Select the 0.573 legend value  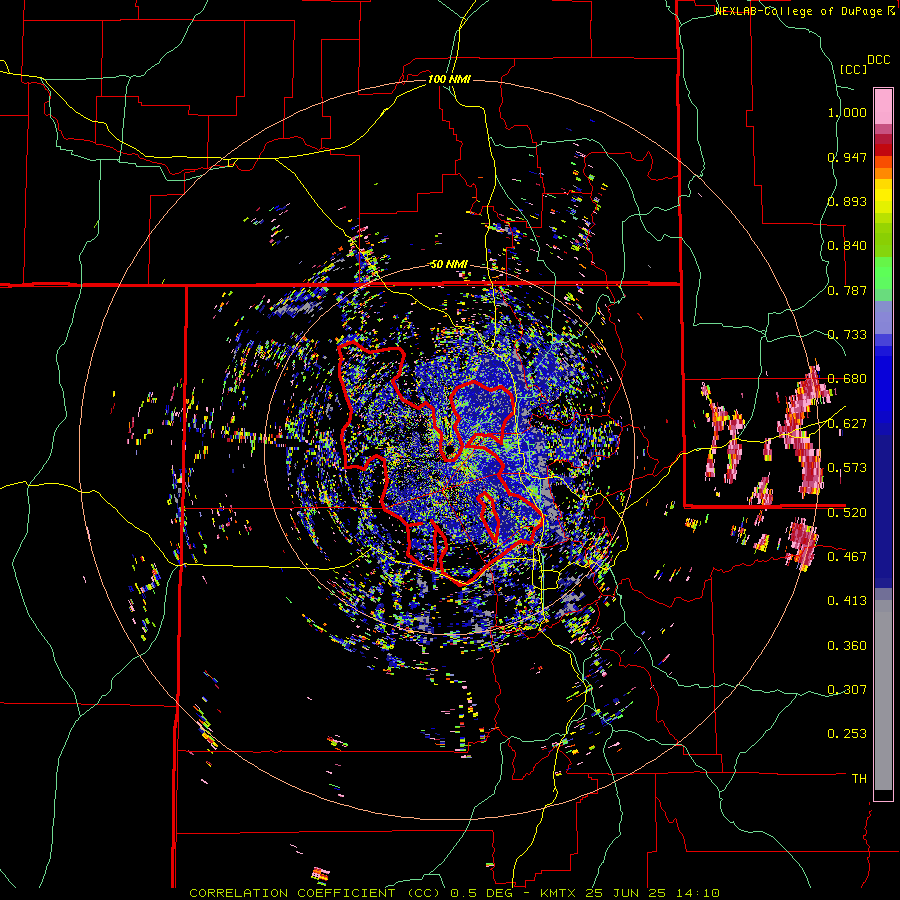point(847,468)
